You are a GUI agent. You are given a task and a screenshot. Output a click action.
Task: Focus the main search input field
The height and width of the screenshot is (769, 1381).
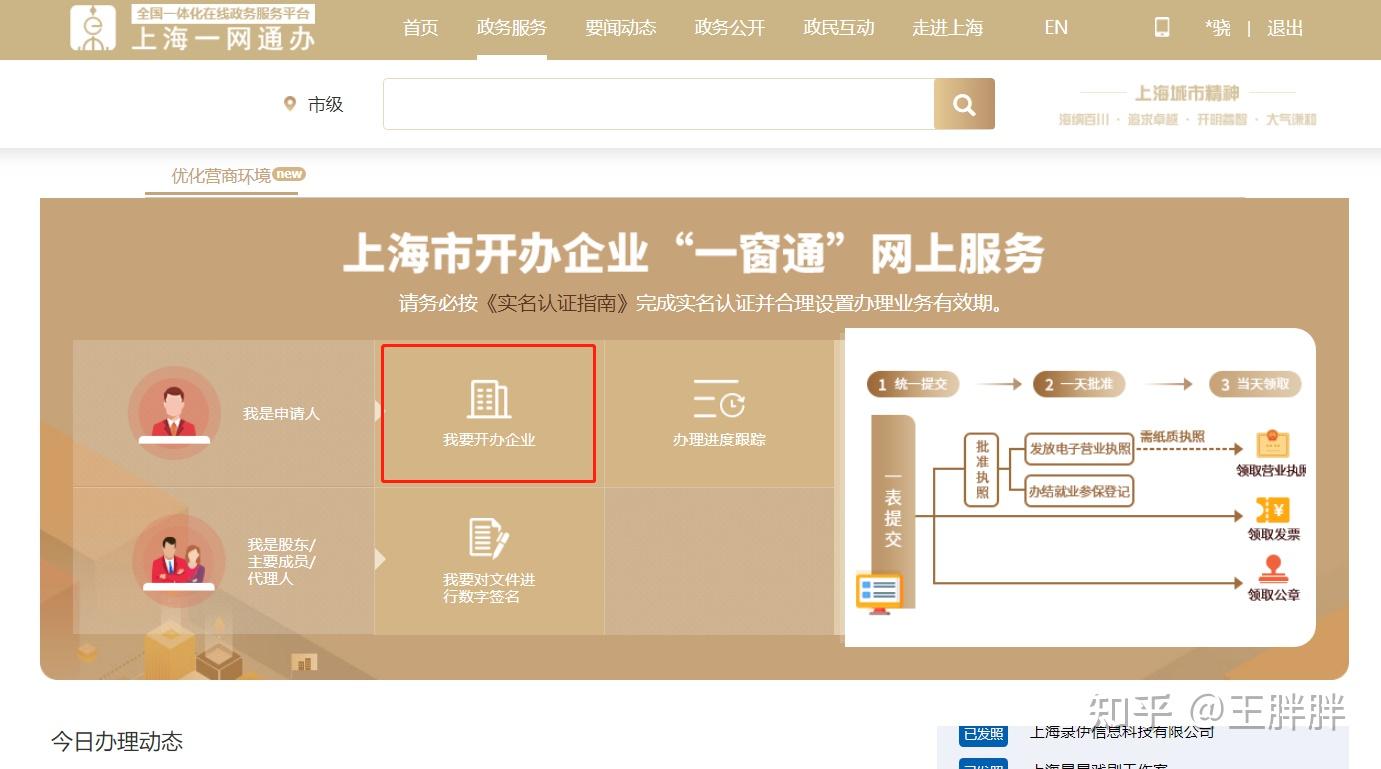[x=659, y=104]
